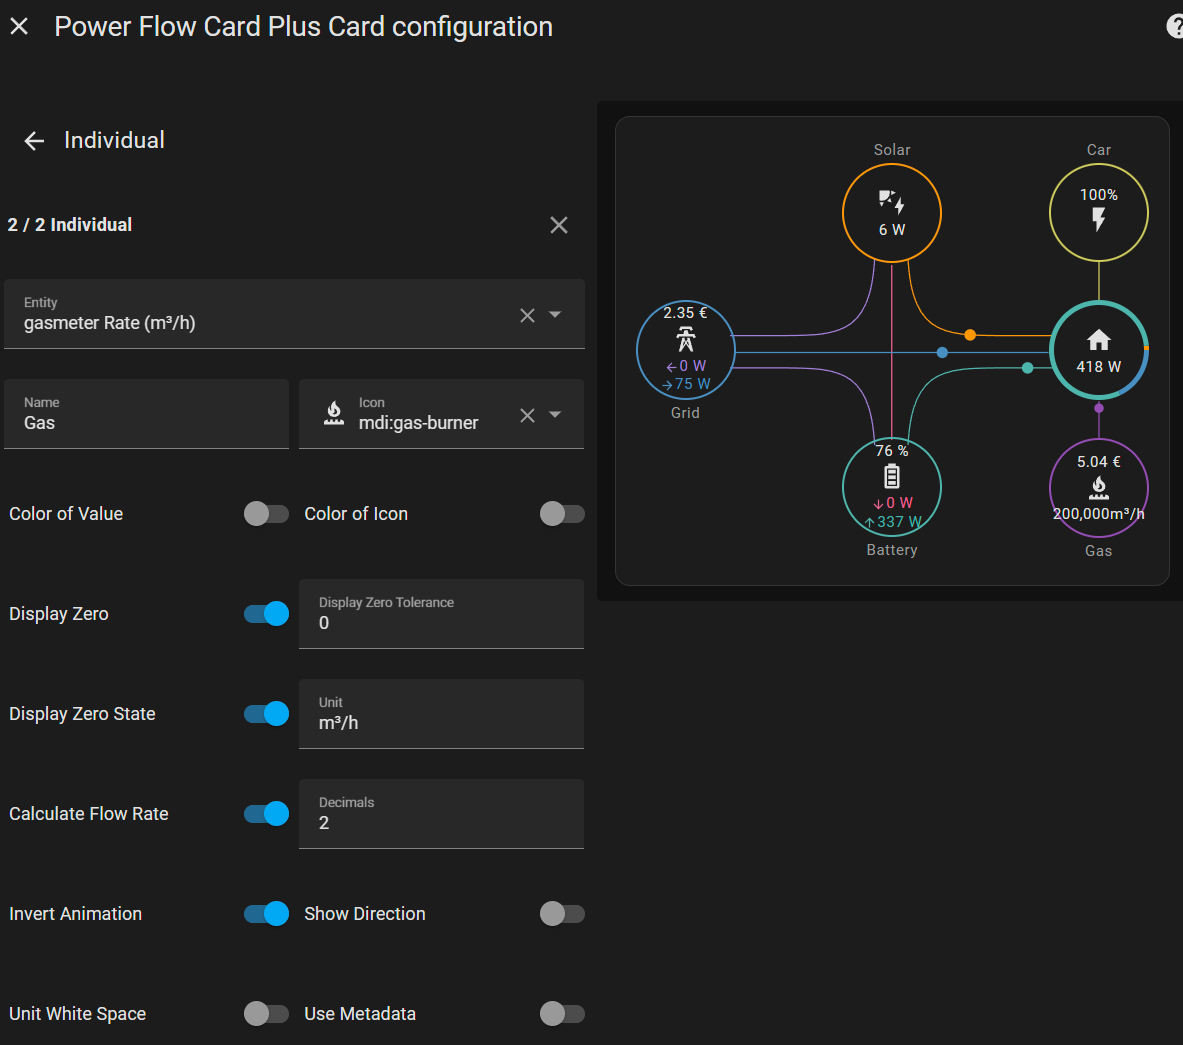Select the 2 / 2 Individual header
Viewport: 1183px width, 1045px height.
tap(70, 224)
